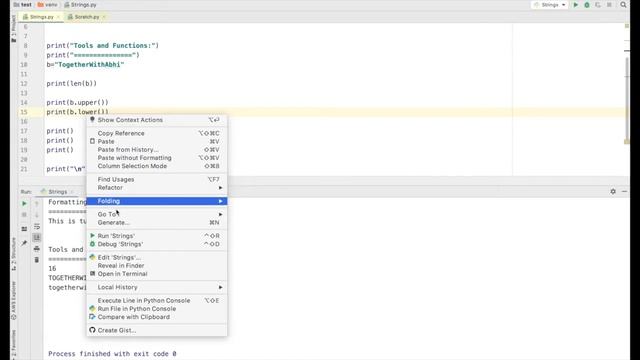This screenshot has height=360, width=640.
Task: Open the Strings run configuration dropdown
Action: coord(549,5)
